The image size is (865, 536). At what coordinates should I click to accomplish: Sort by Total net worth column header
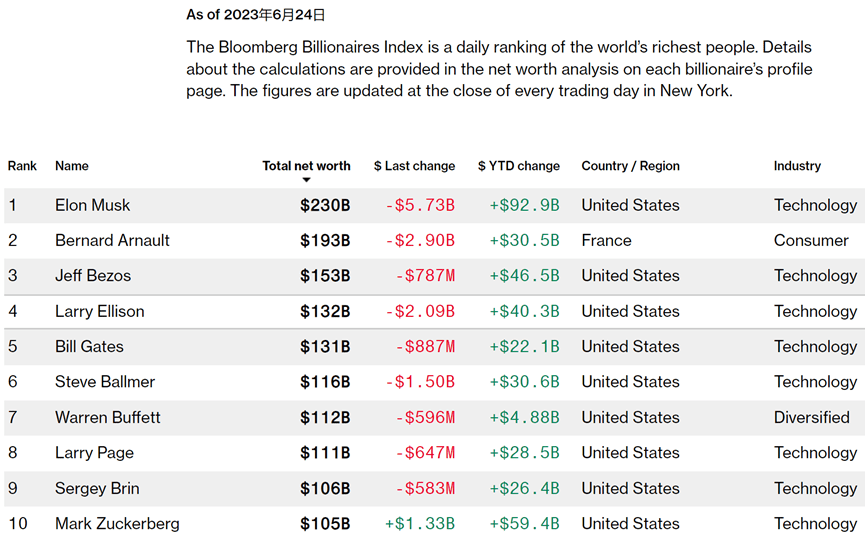click(306, 166)
